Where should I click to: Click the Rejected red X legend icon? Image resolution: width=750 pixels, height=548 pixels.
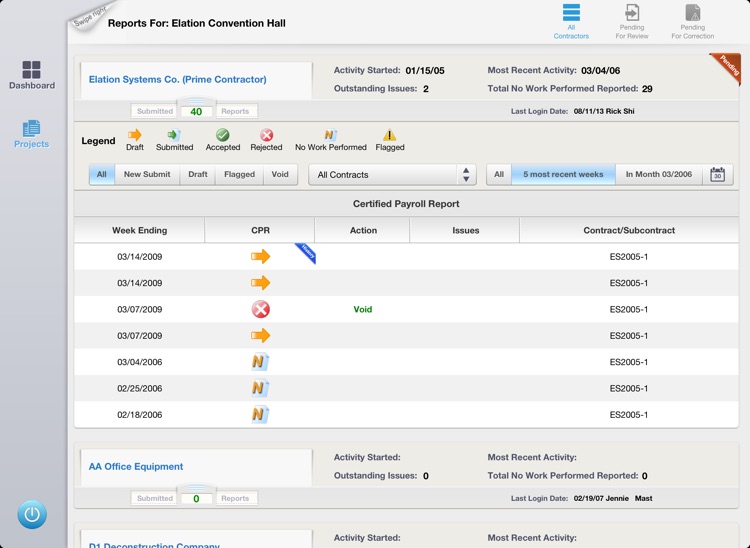pyautogui.click(x=266, y=135)
